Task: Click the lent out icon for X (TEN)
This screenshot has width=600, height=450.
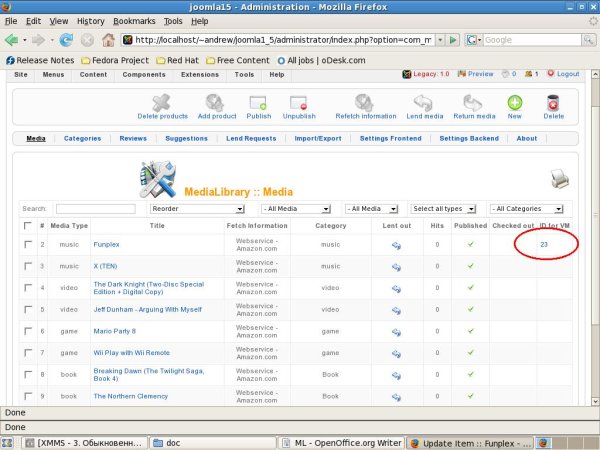Action: [x=396, y=267]
